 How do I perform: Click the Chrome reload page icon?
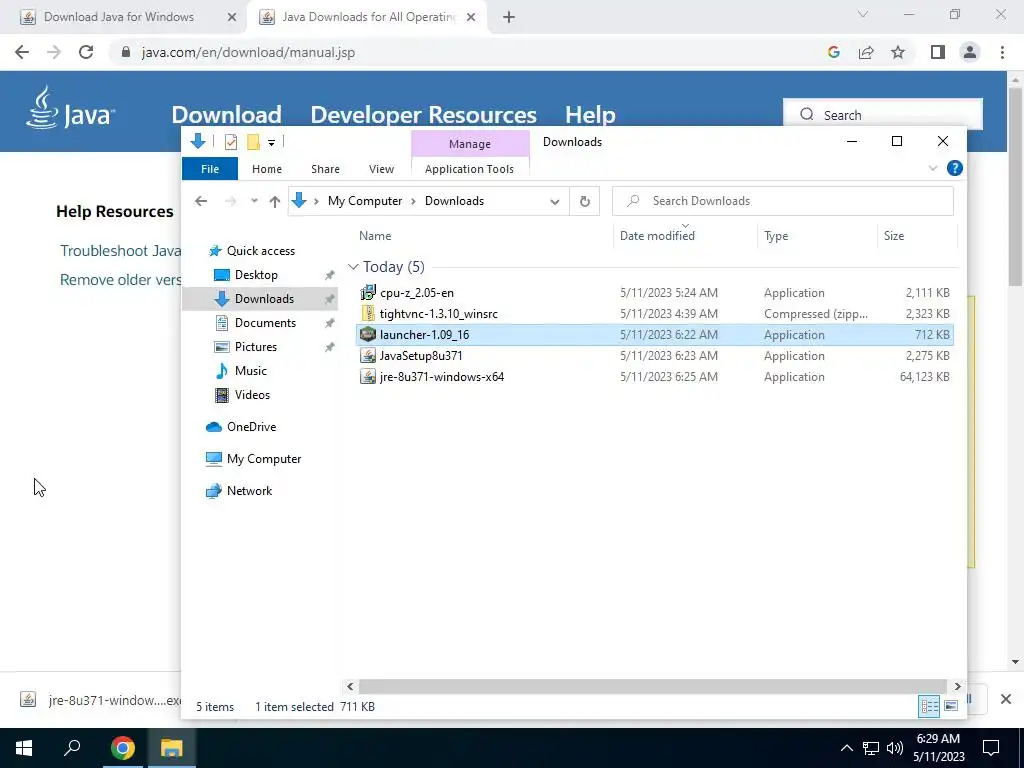pyautogui.click(x=86, y=52)
